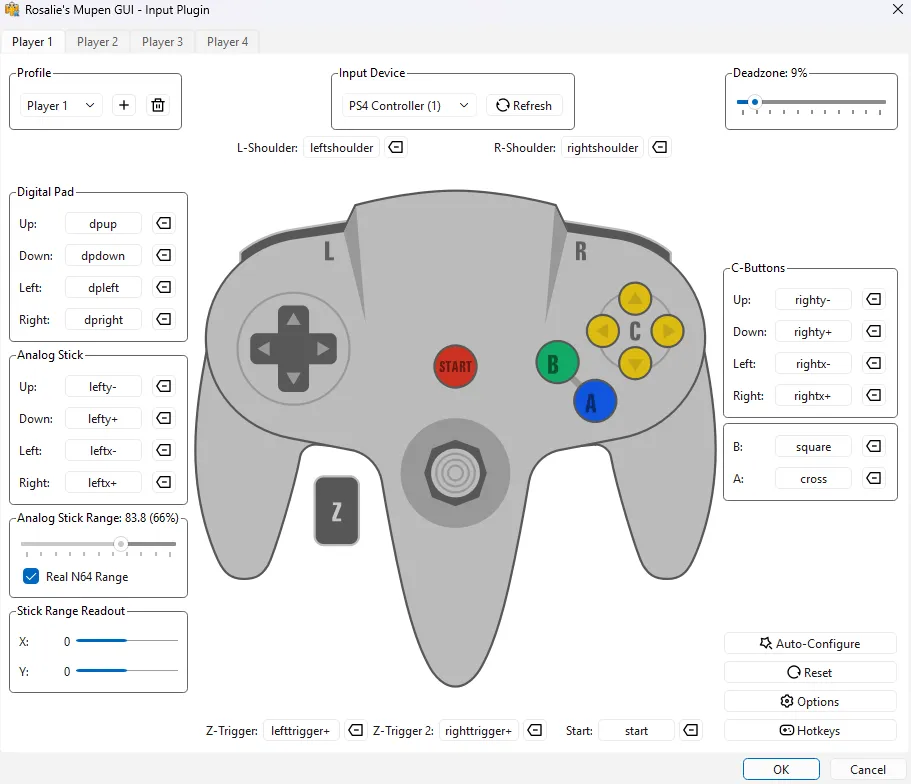
Task: Clear the Digital Pad Down binding icon
Action: [x=164, y=255]
